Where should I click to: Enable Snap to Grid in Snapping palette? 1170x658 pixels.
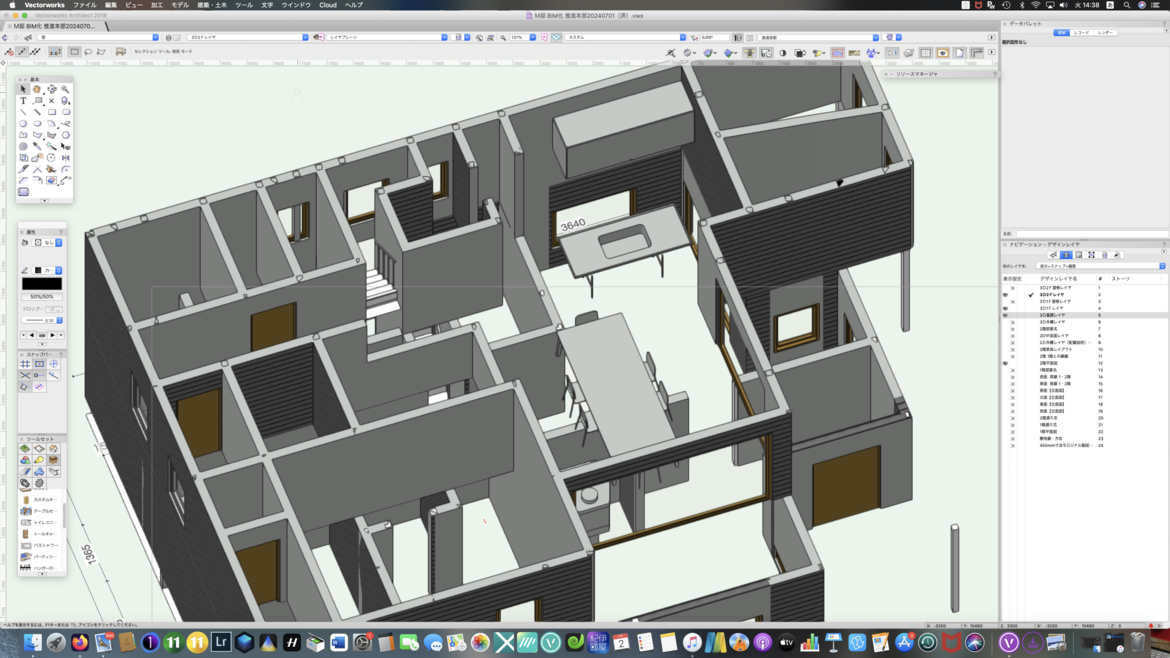[25, 364]
